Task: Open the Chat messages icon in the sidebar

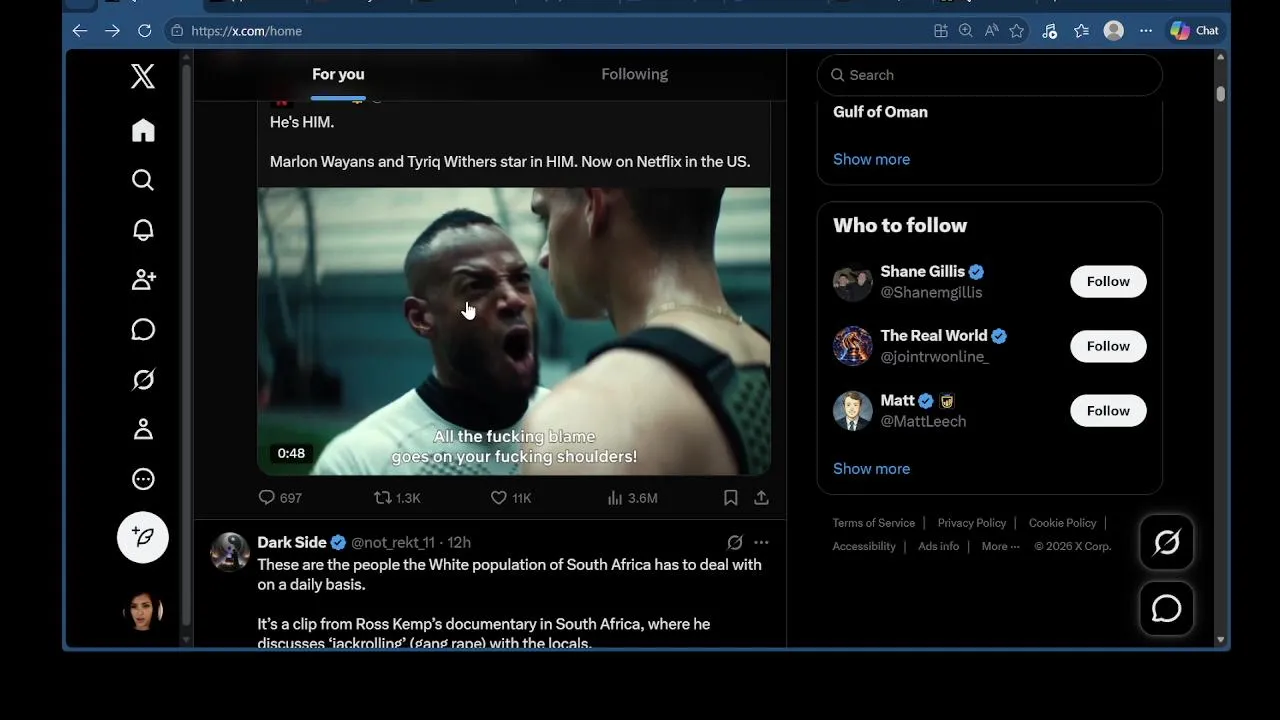Action: [143, 330]
